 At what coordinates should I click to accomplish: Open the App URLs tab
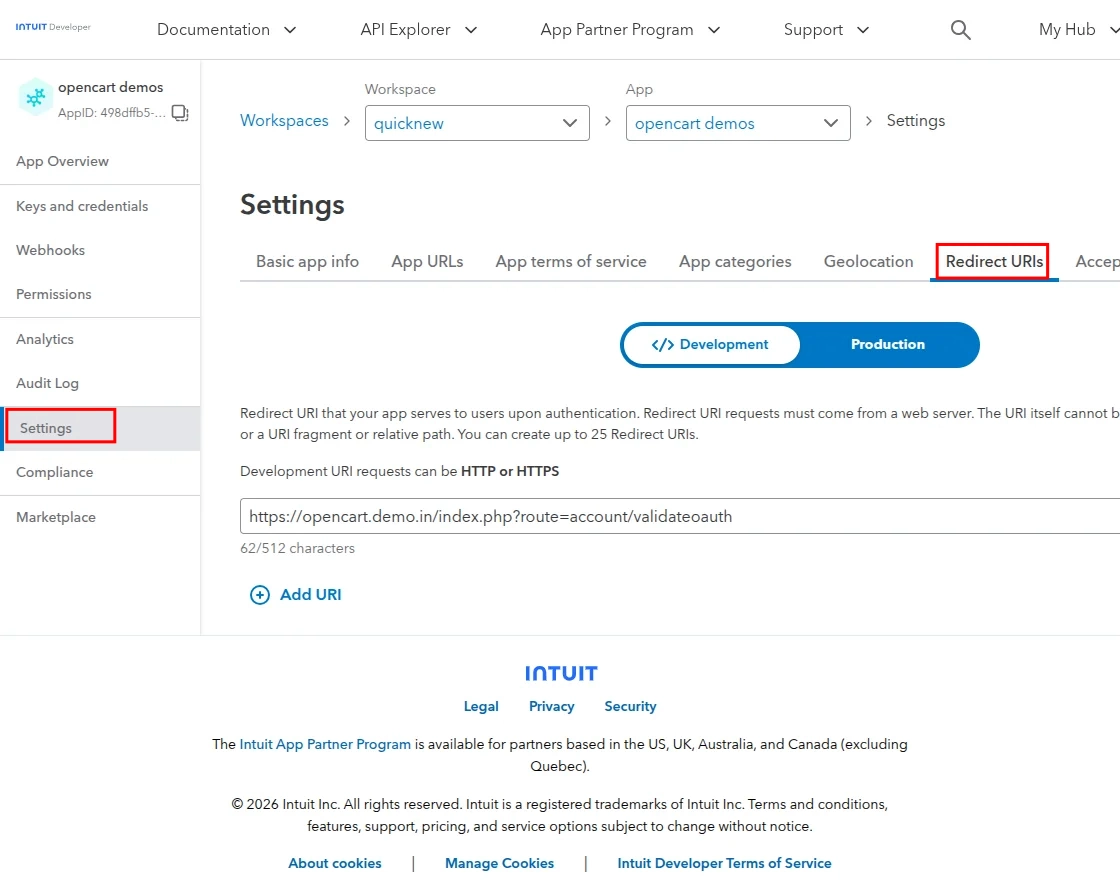click(x=427, y=262)
